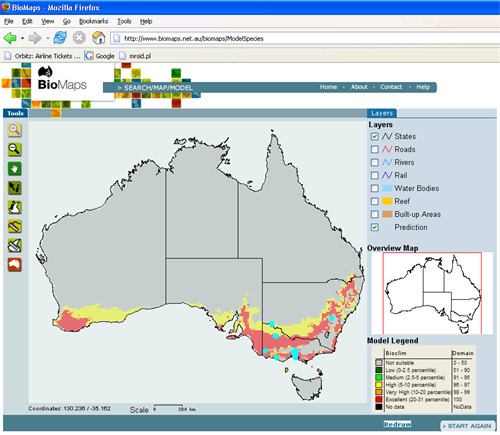The image size is (500, 435).
Task: Pick the measure distance ruler tool
Action: [x=15, y=227]
